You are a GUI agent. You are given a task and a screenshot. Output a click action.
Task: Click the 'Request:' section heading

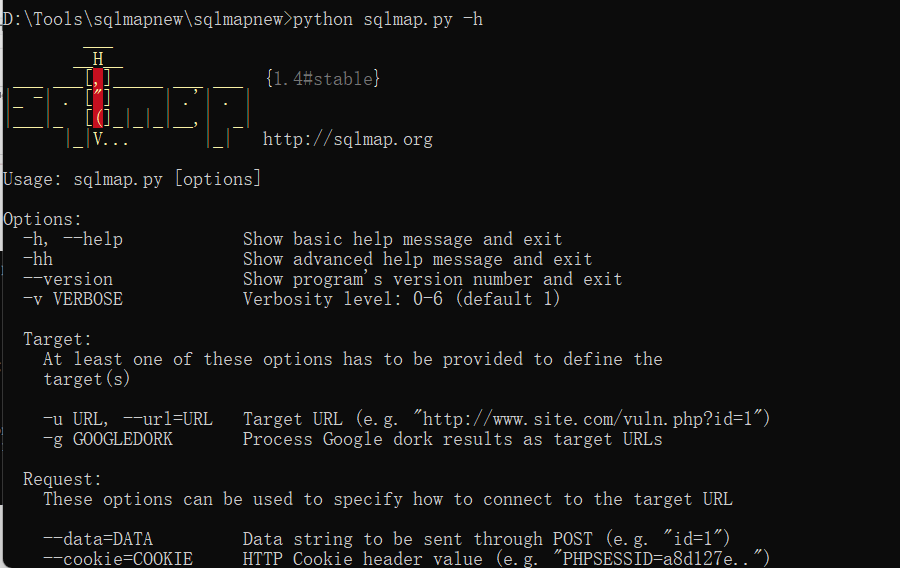63,479
